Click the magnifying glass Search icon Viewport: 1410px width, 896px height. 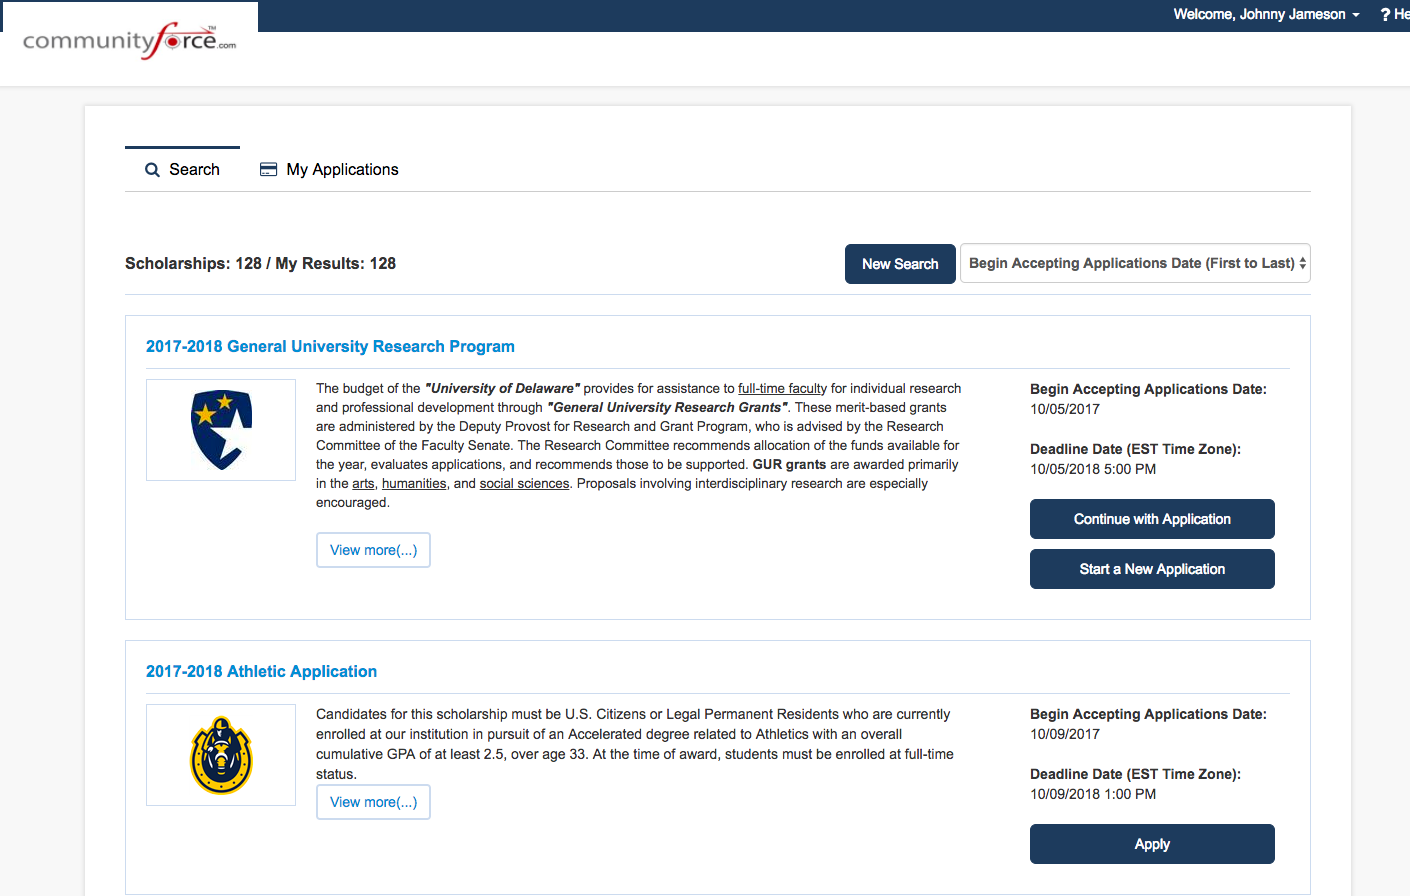click(152, 170)
